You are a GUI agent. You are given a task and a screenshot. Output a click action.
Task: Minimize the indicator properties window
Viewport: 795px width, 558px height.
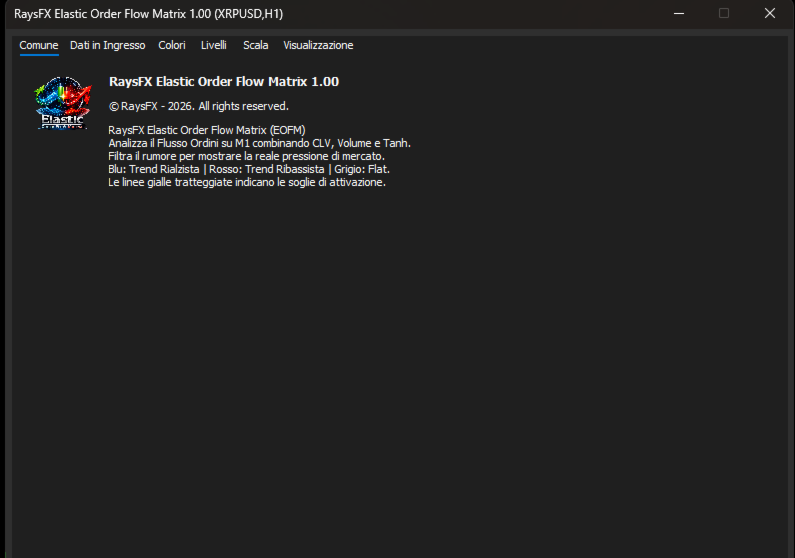point(679,14)
